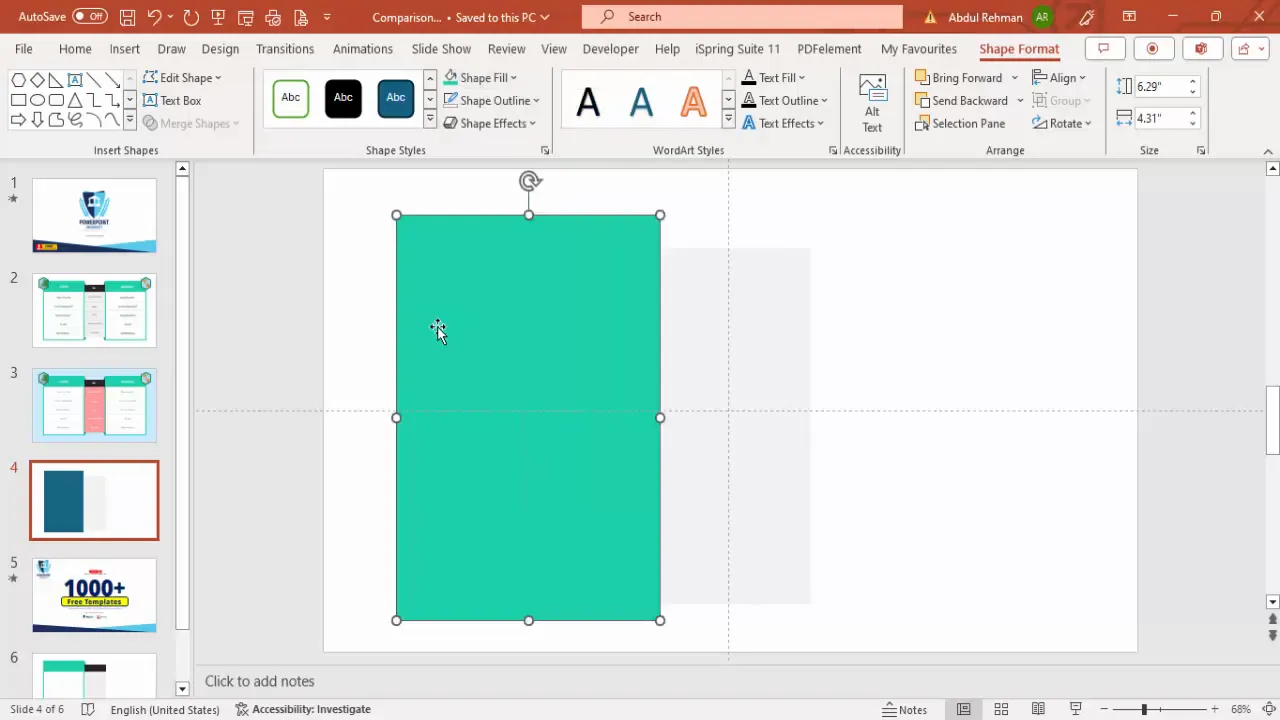Click the Undo arrow icon
The width and height of the screenshot is (1280, 720).
[154, 17]
